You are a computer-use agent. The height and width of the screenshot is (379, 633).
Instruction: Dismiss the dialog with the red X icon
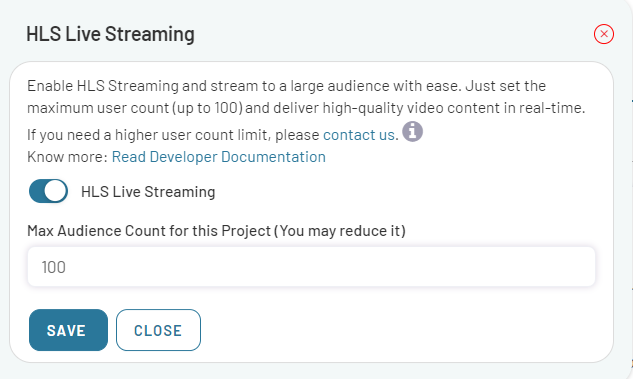click(604, 34)
